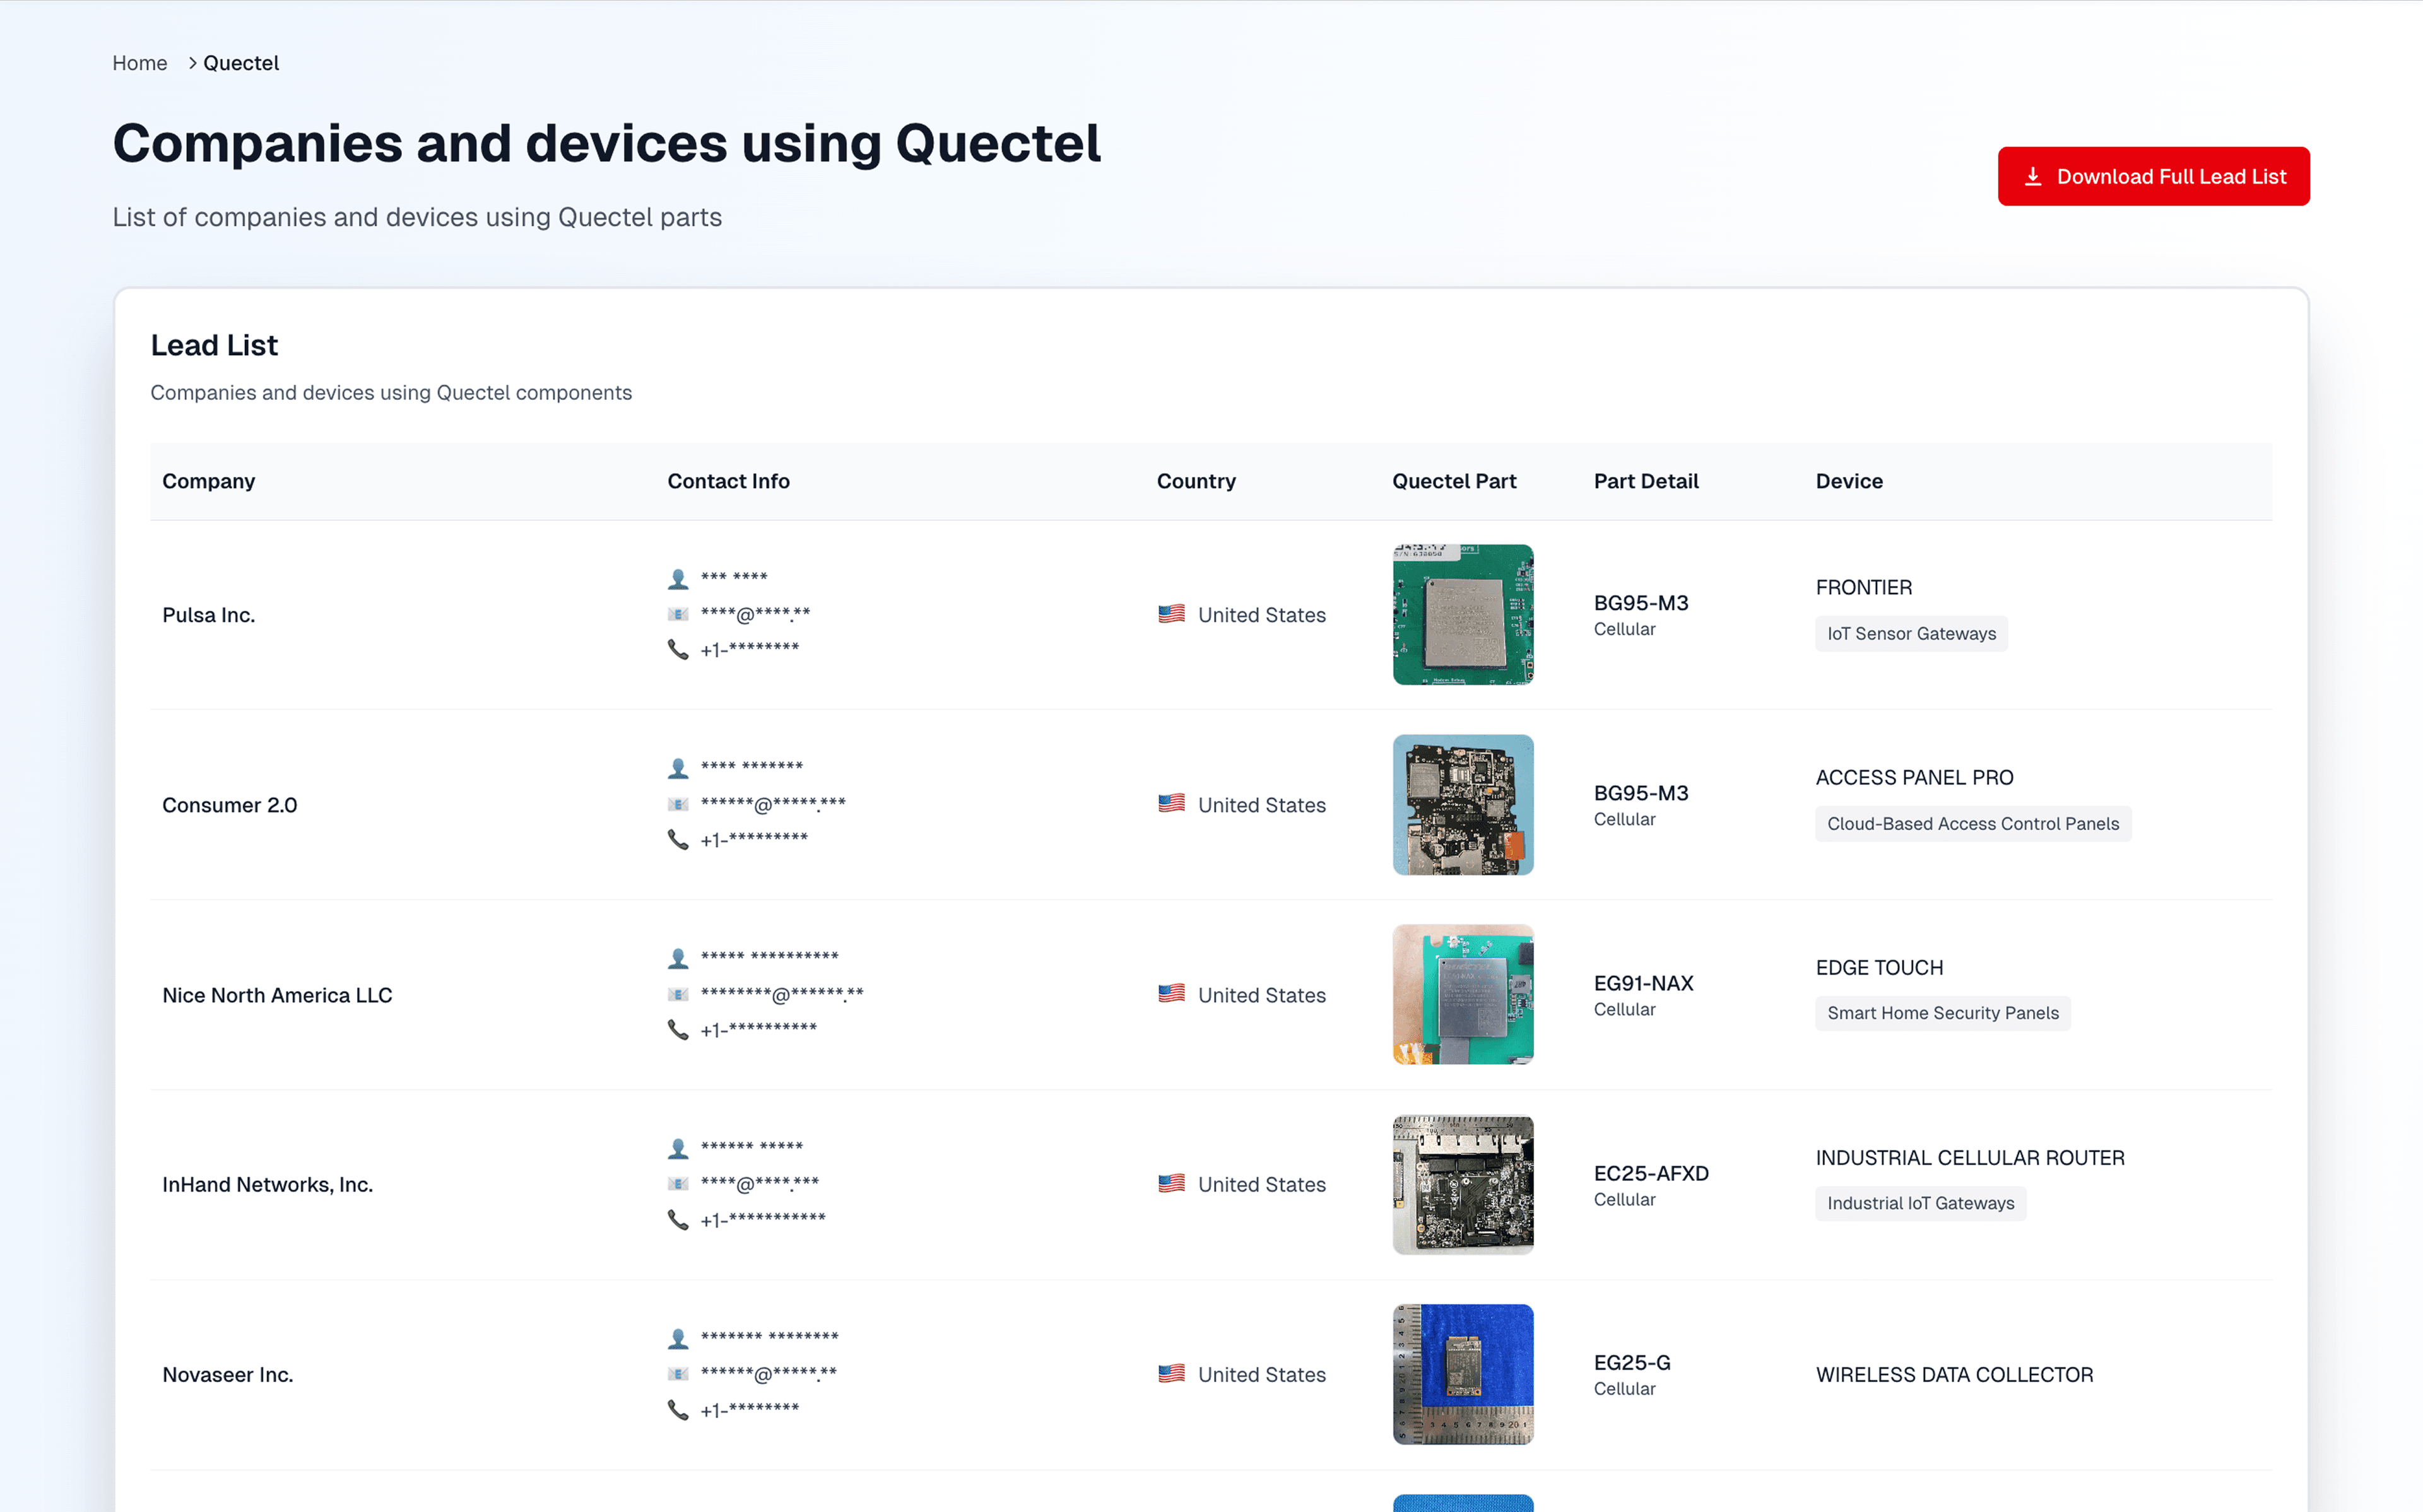Click the Industrial IoT Gateways tag
This screenshot has height=1512, width=2423.
(x=1920, y=1203)
